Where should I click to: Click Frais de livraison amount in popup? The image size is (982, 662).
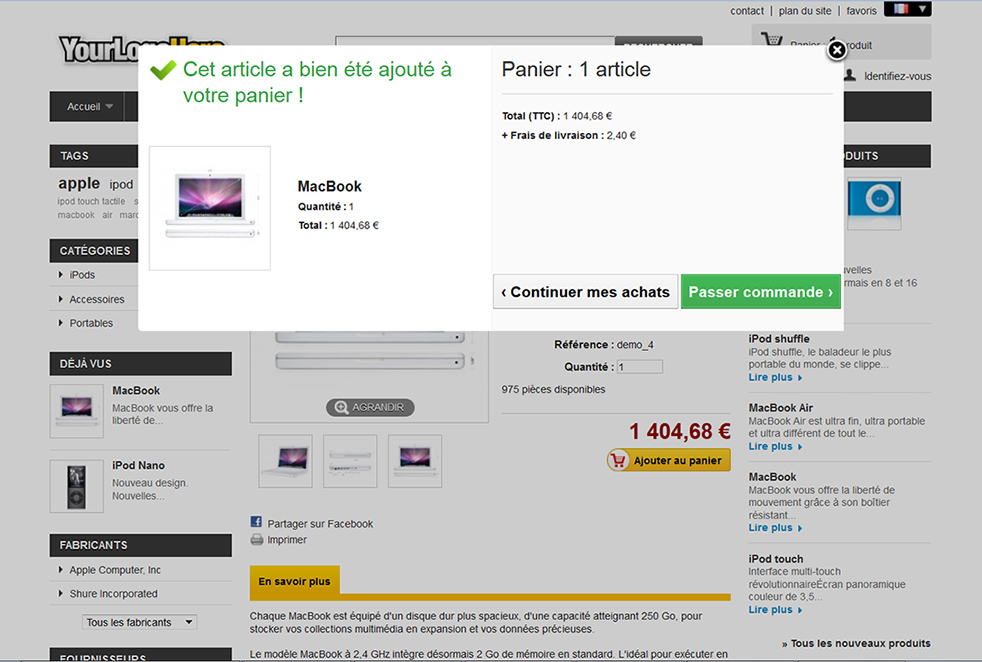click(621, 135)
